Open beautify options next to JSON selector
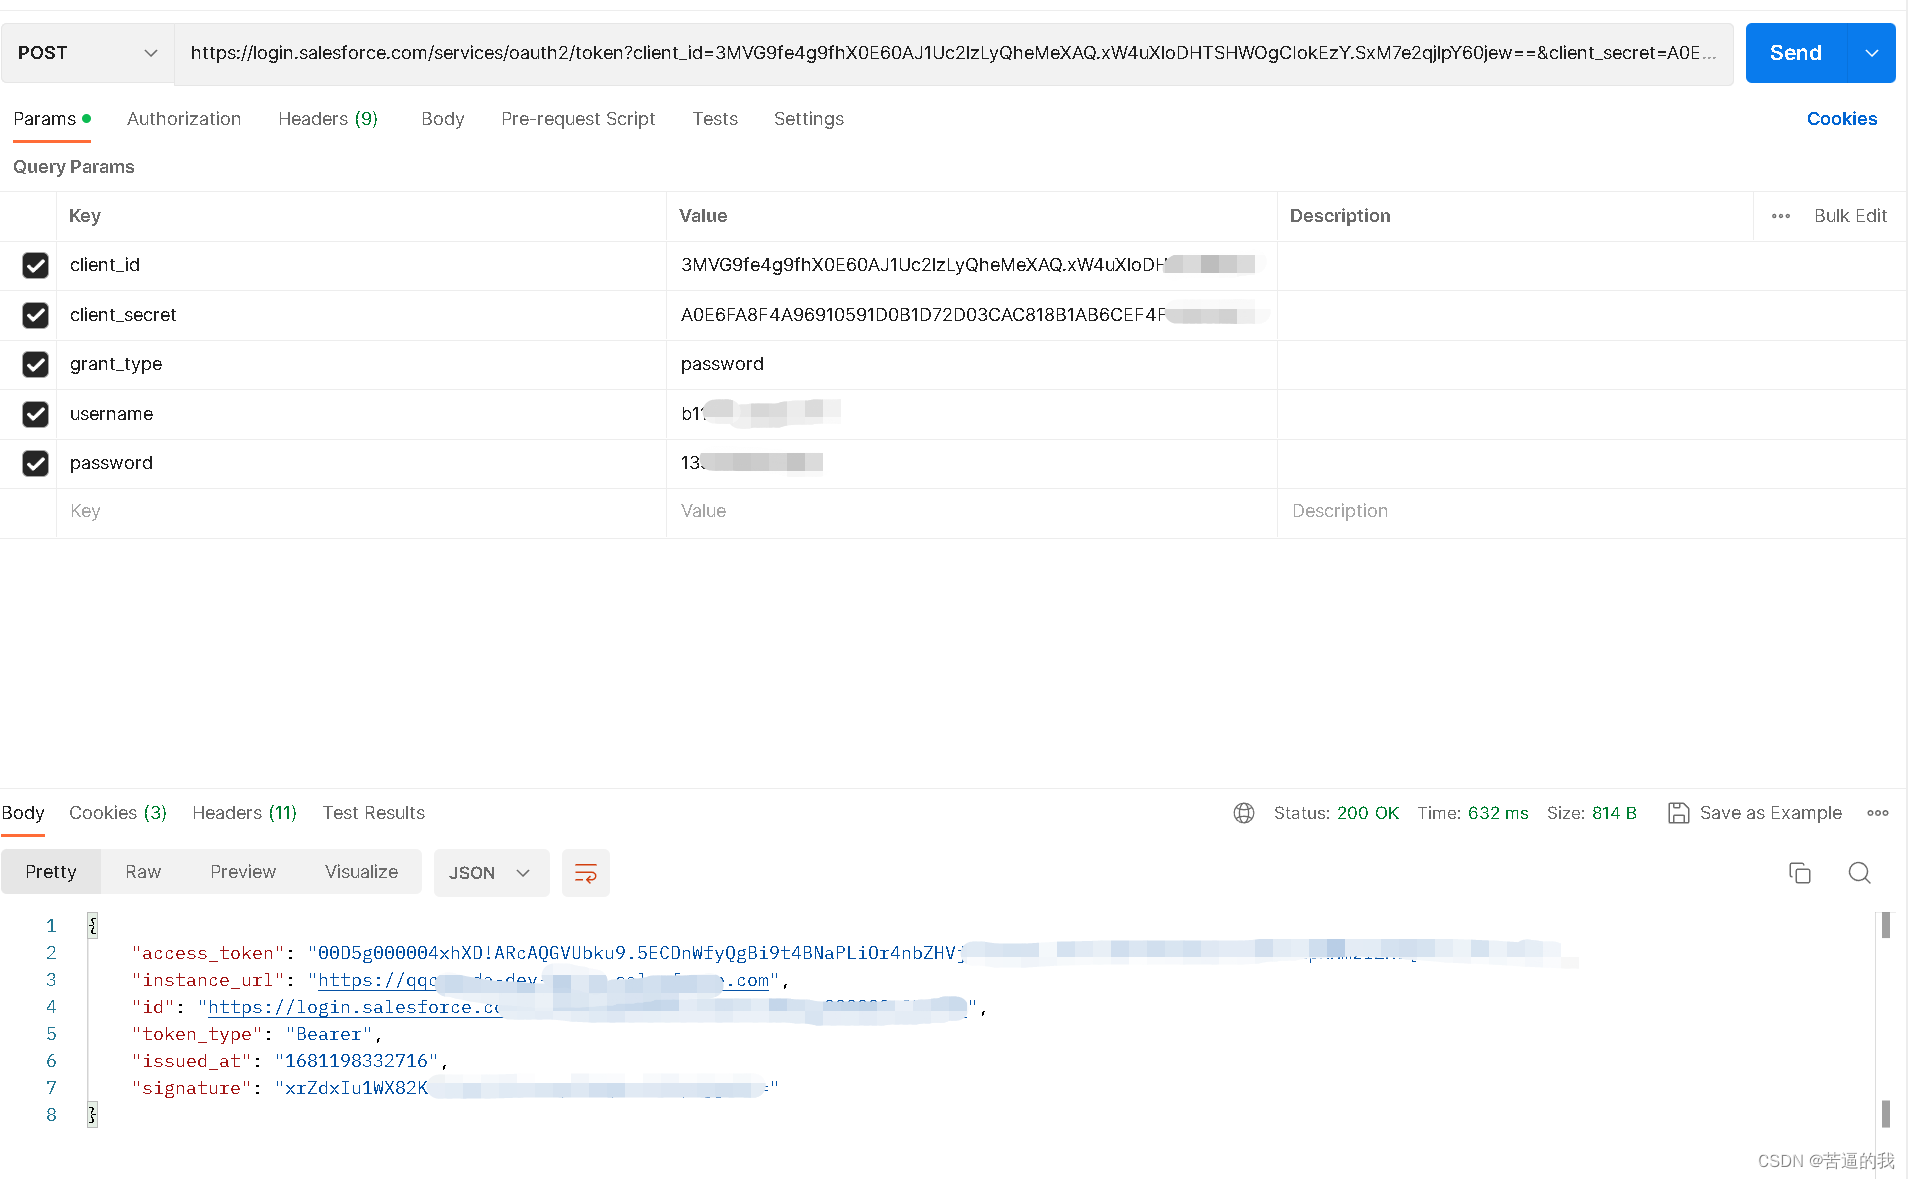Screen dimensions: 1910x1179 click(586, 872)
